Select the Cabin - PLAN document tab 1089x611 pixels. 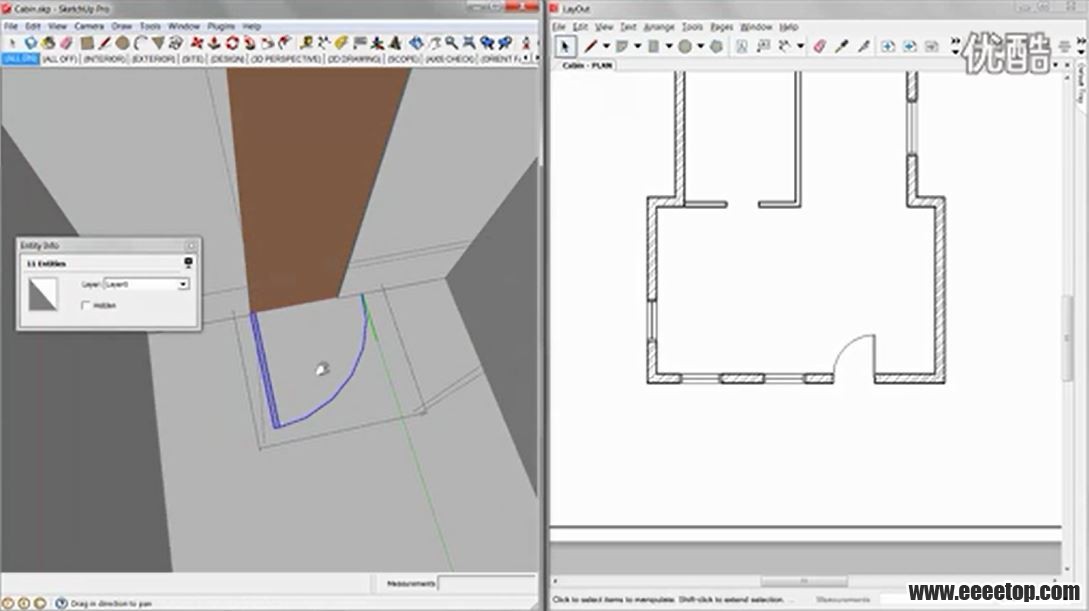[587, 65]
